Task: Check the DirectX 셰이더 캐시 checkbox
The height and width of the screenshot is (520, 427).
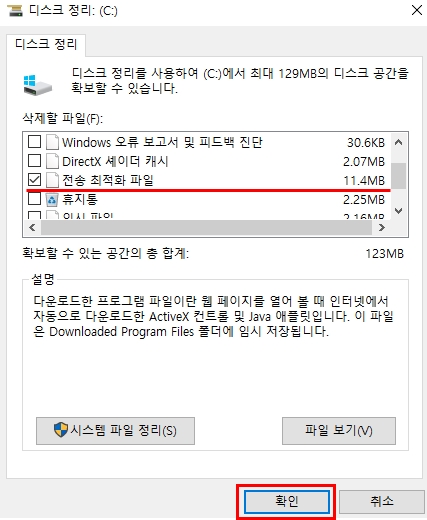Action: (34, 161)
